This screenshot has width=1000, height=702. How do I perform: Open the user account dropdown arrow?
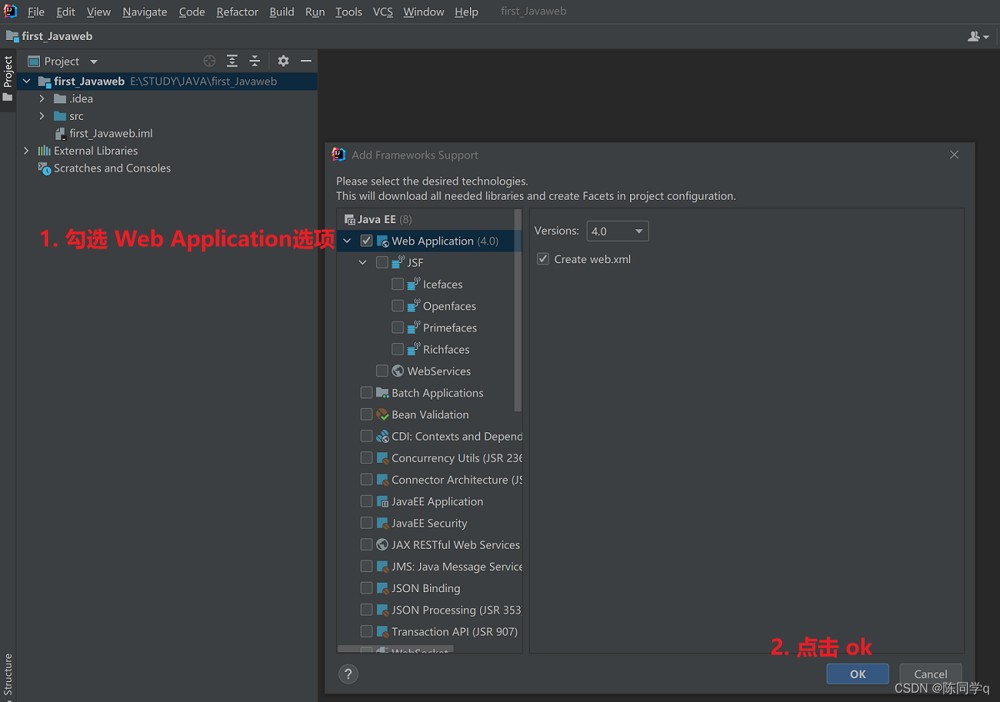pos(986,37)
